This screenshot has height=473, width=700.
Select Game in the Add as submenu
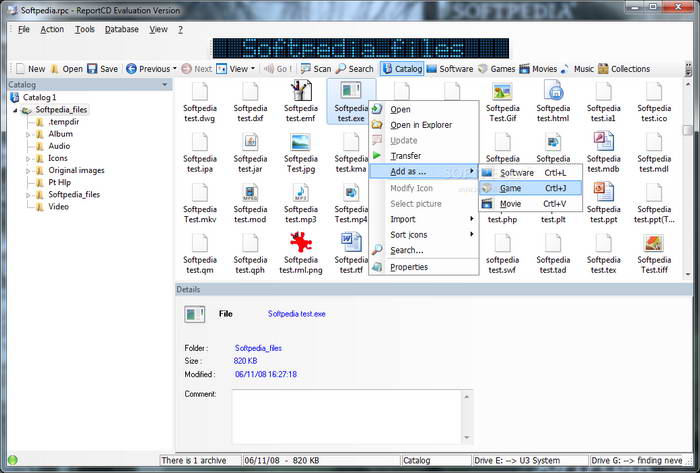530,188
